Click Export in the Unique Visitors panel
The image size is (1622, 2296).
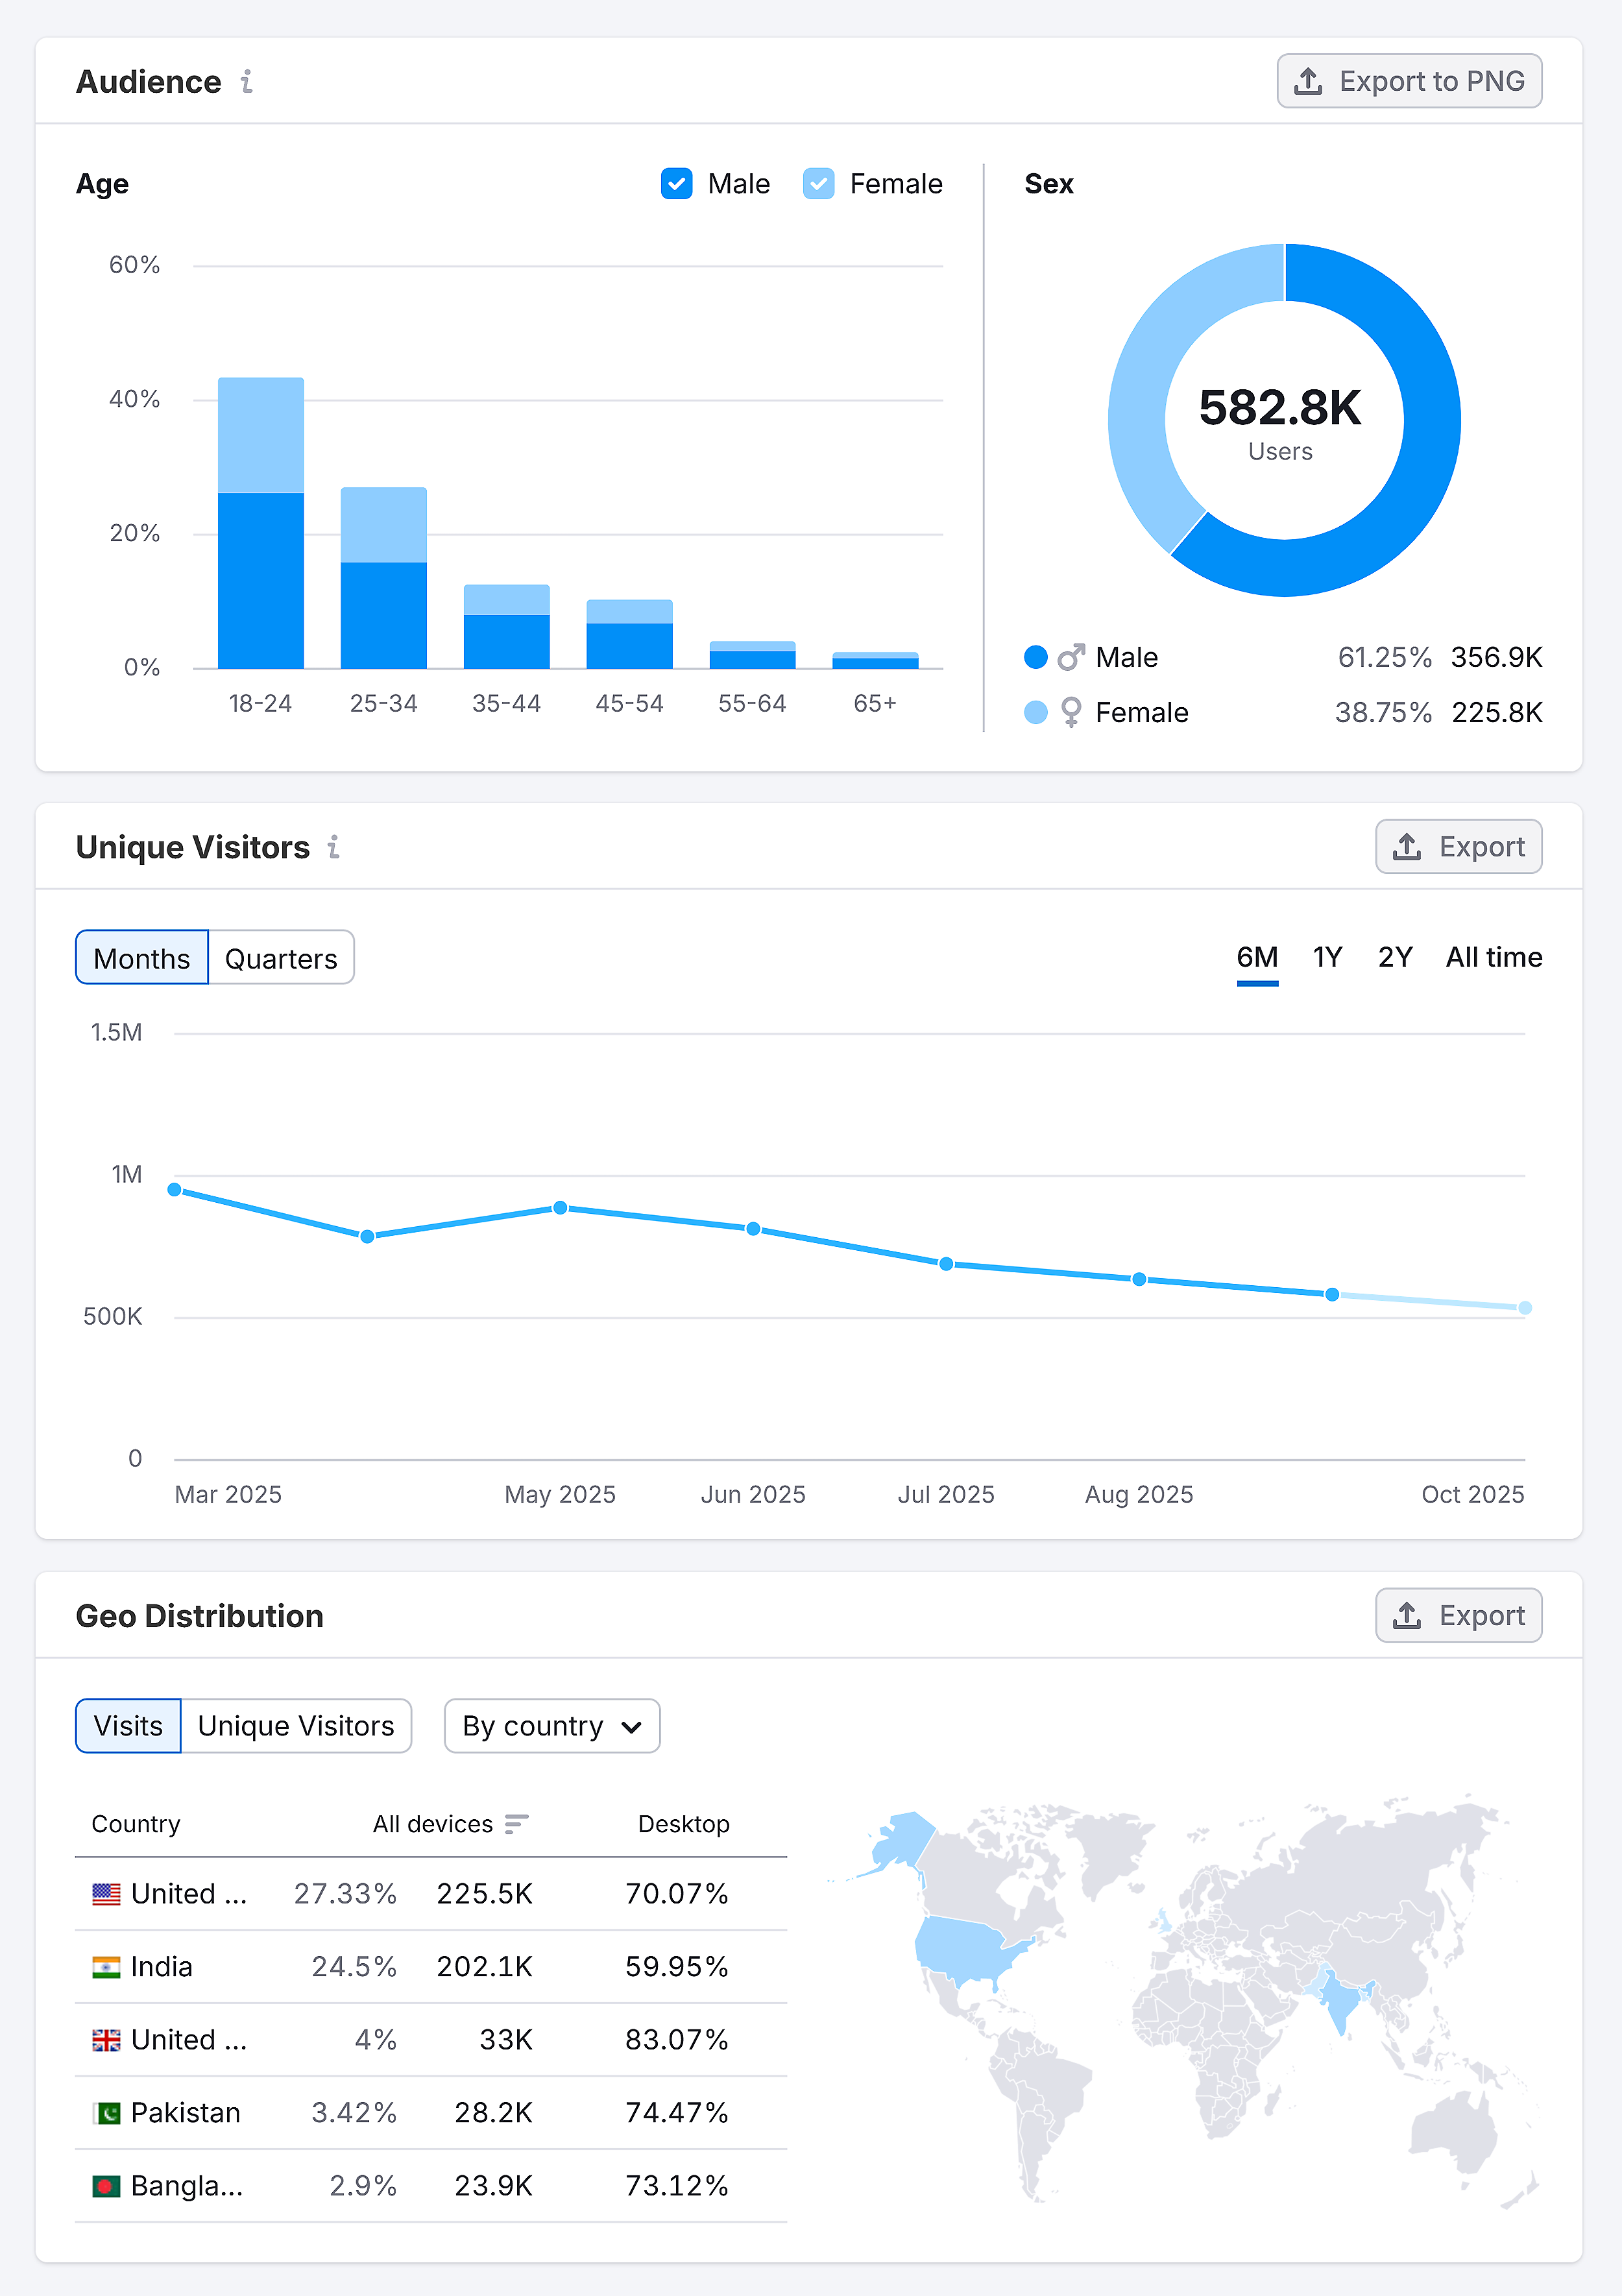point(1458,846)
